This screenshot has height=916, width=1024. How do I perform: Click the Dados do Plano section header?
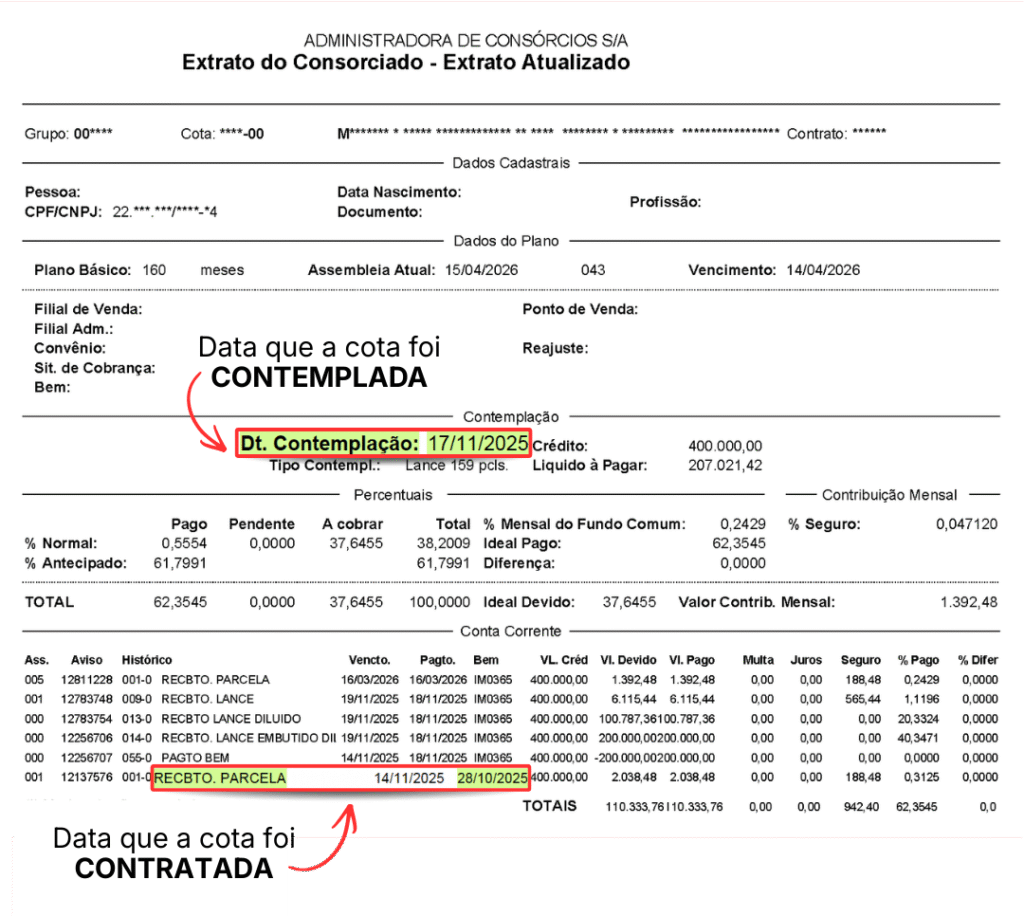click(x=506, y=241)
